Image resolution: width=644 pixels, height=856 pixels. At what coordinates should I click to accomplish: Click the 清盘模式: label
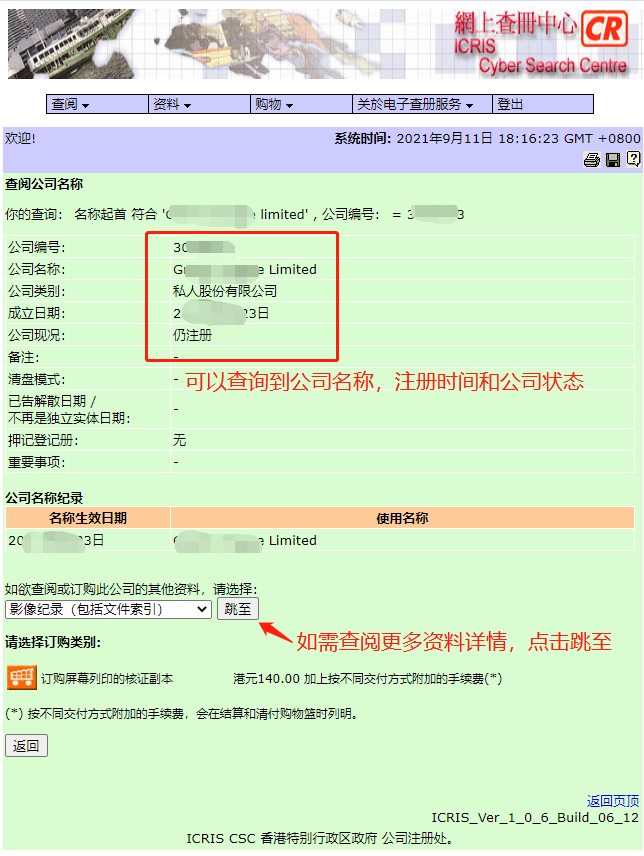[37, 379]
